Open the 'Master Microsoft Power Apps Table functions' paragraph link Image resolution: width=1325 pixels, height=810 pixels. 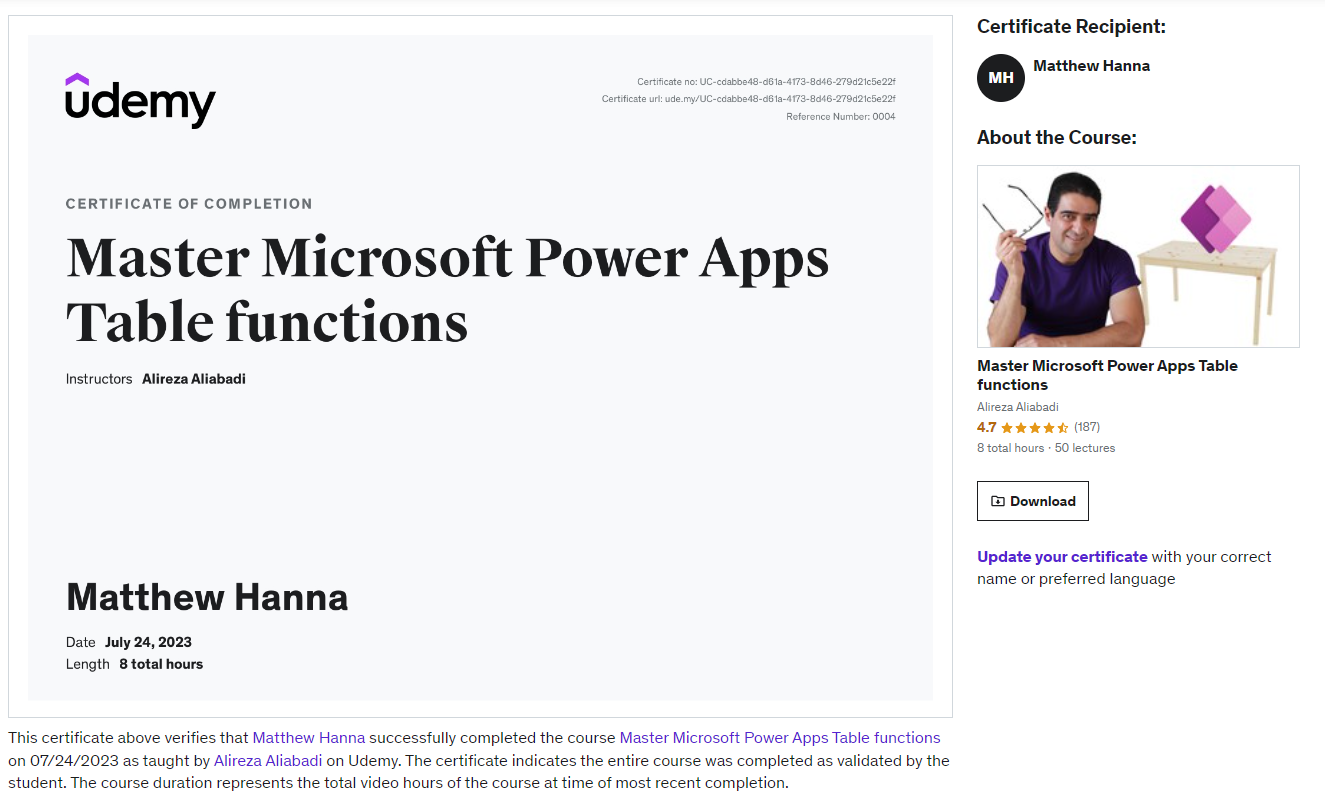780,738
